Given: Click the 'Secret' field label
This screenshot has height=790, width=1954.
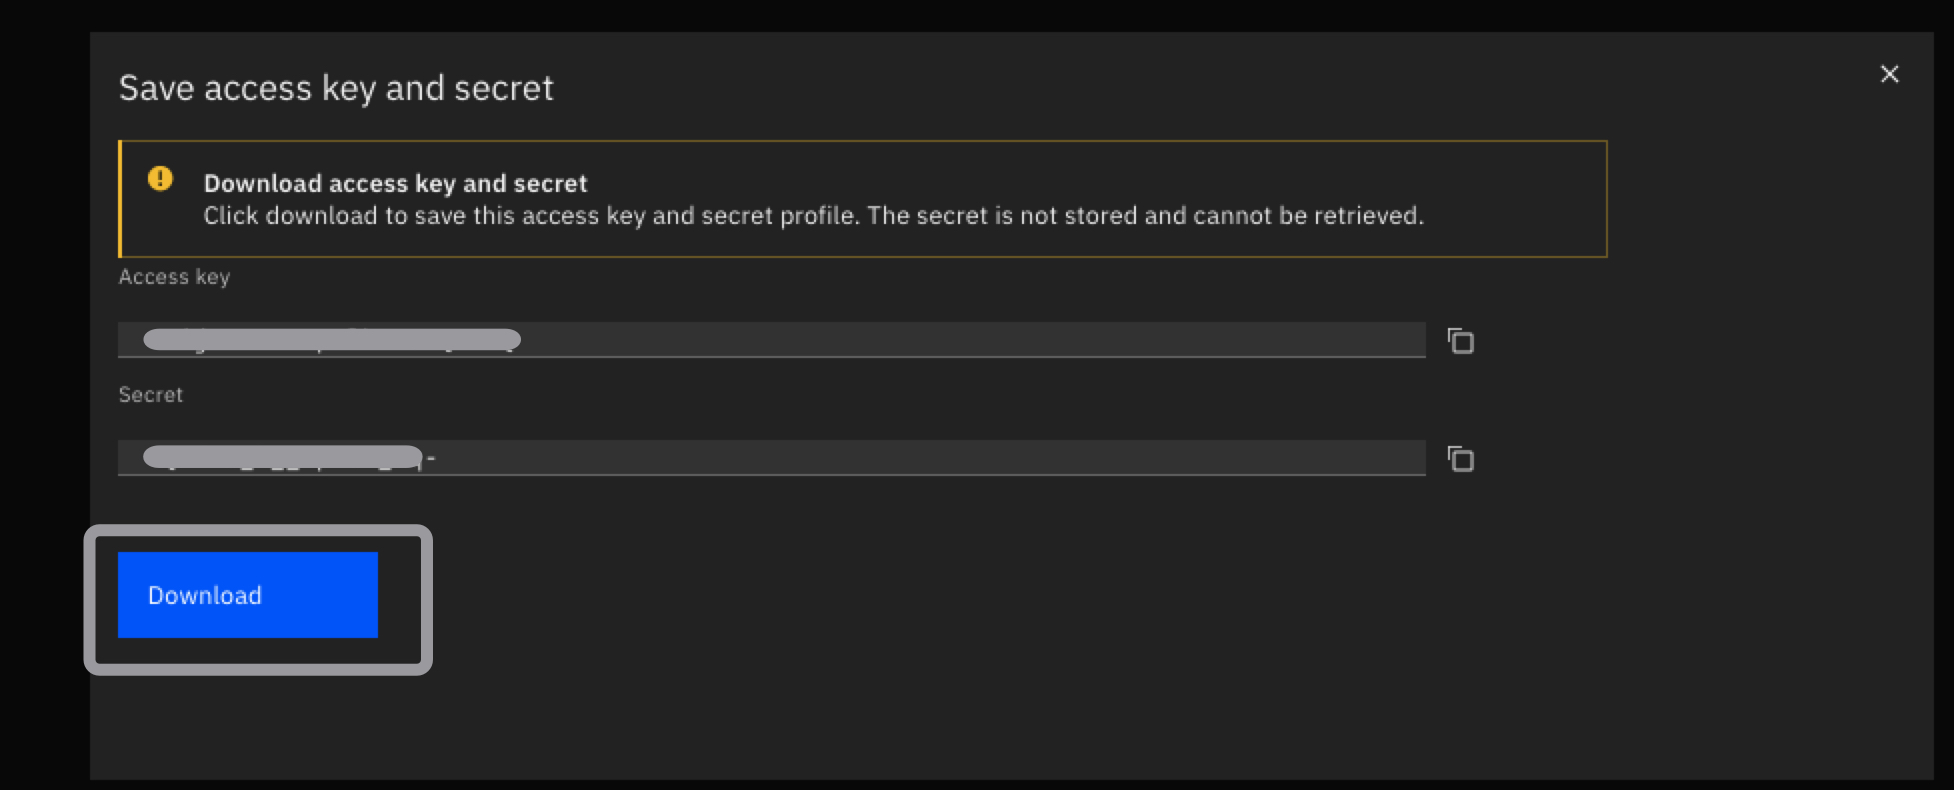Looking at the screenshot, I should [x=151, y=395].
